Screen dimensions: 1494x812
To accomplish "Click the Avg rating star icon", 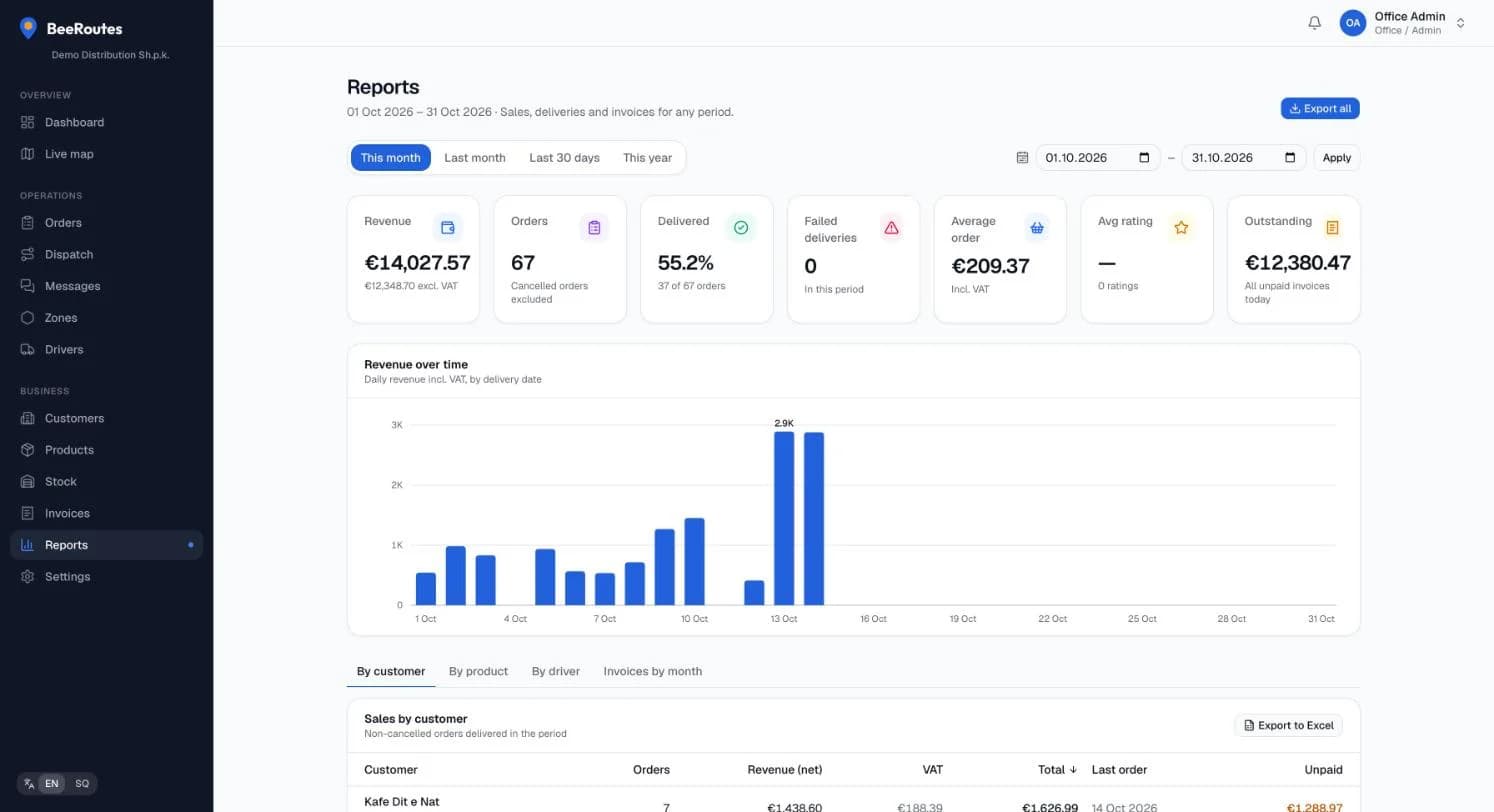I will coord(1181,228).
